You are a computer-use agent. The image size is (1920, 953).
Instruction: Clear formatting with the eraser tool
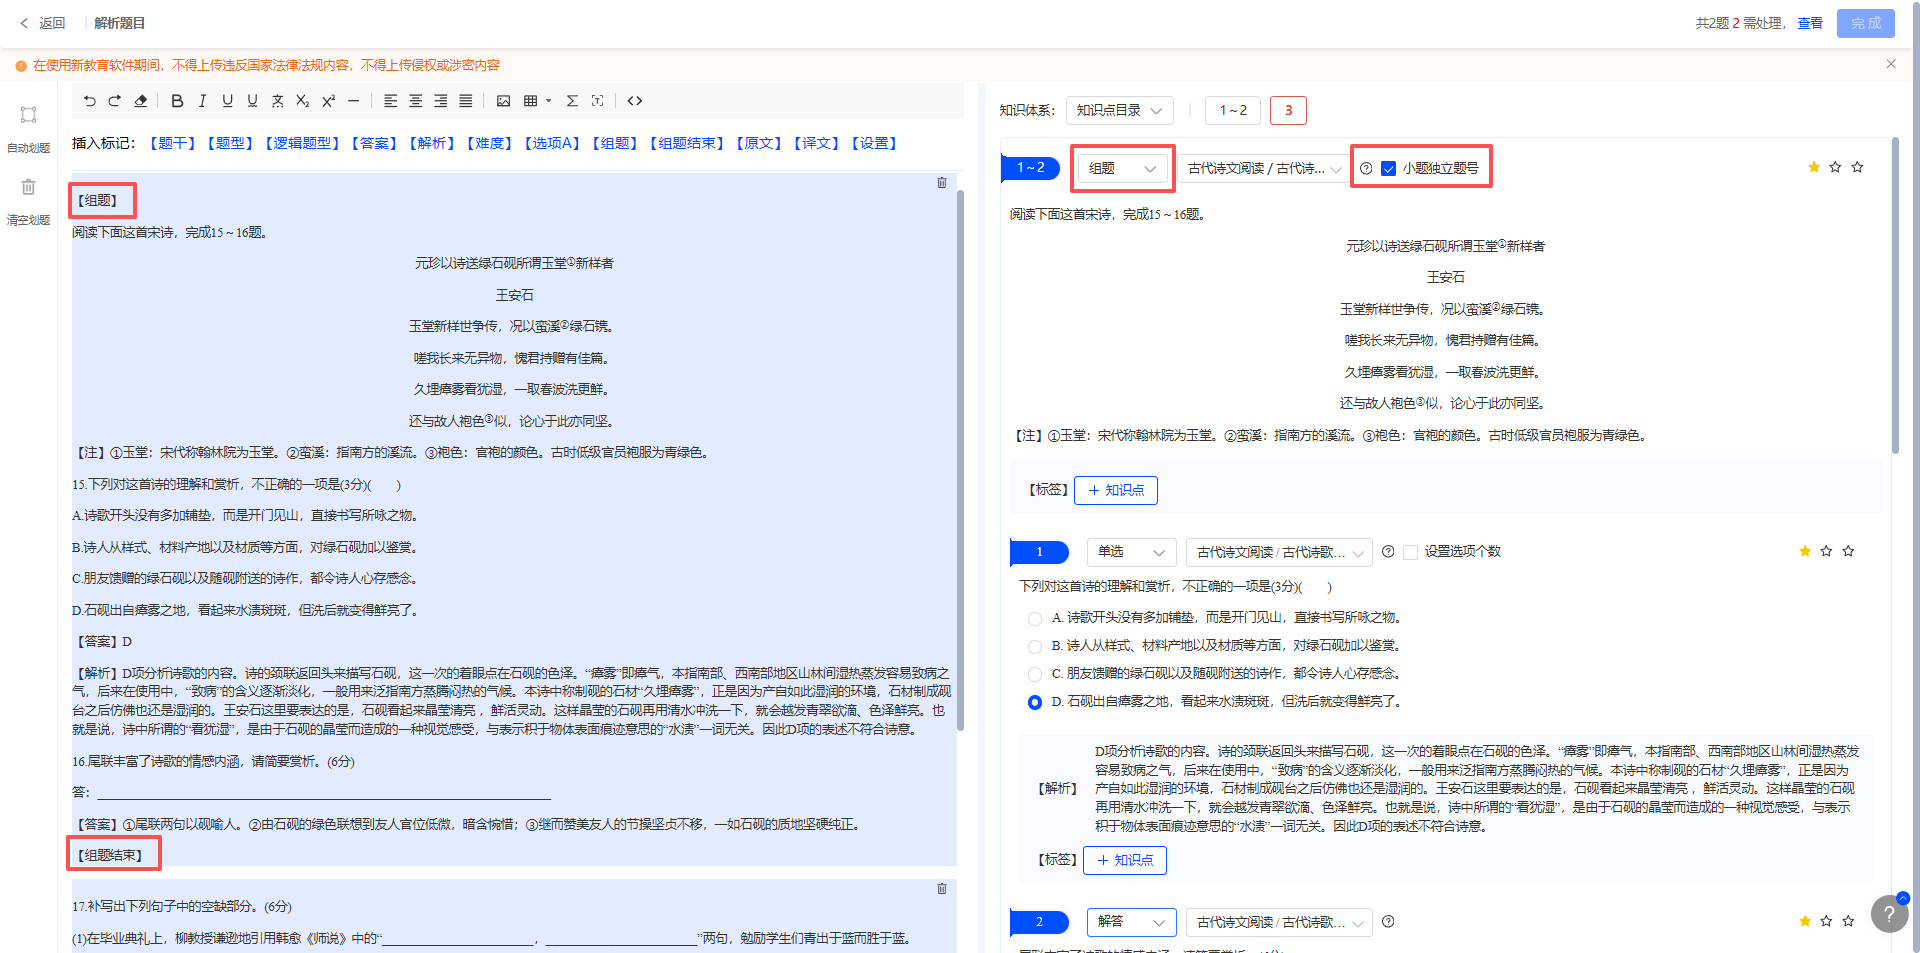[141, 101]
